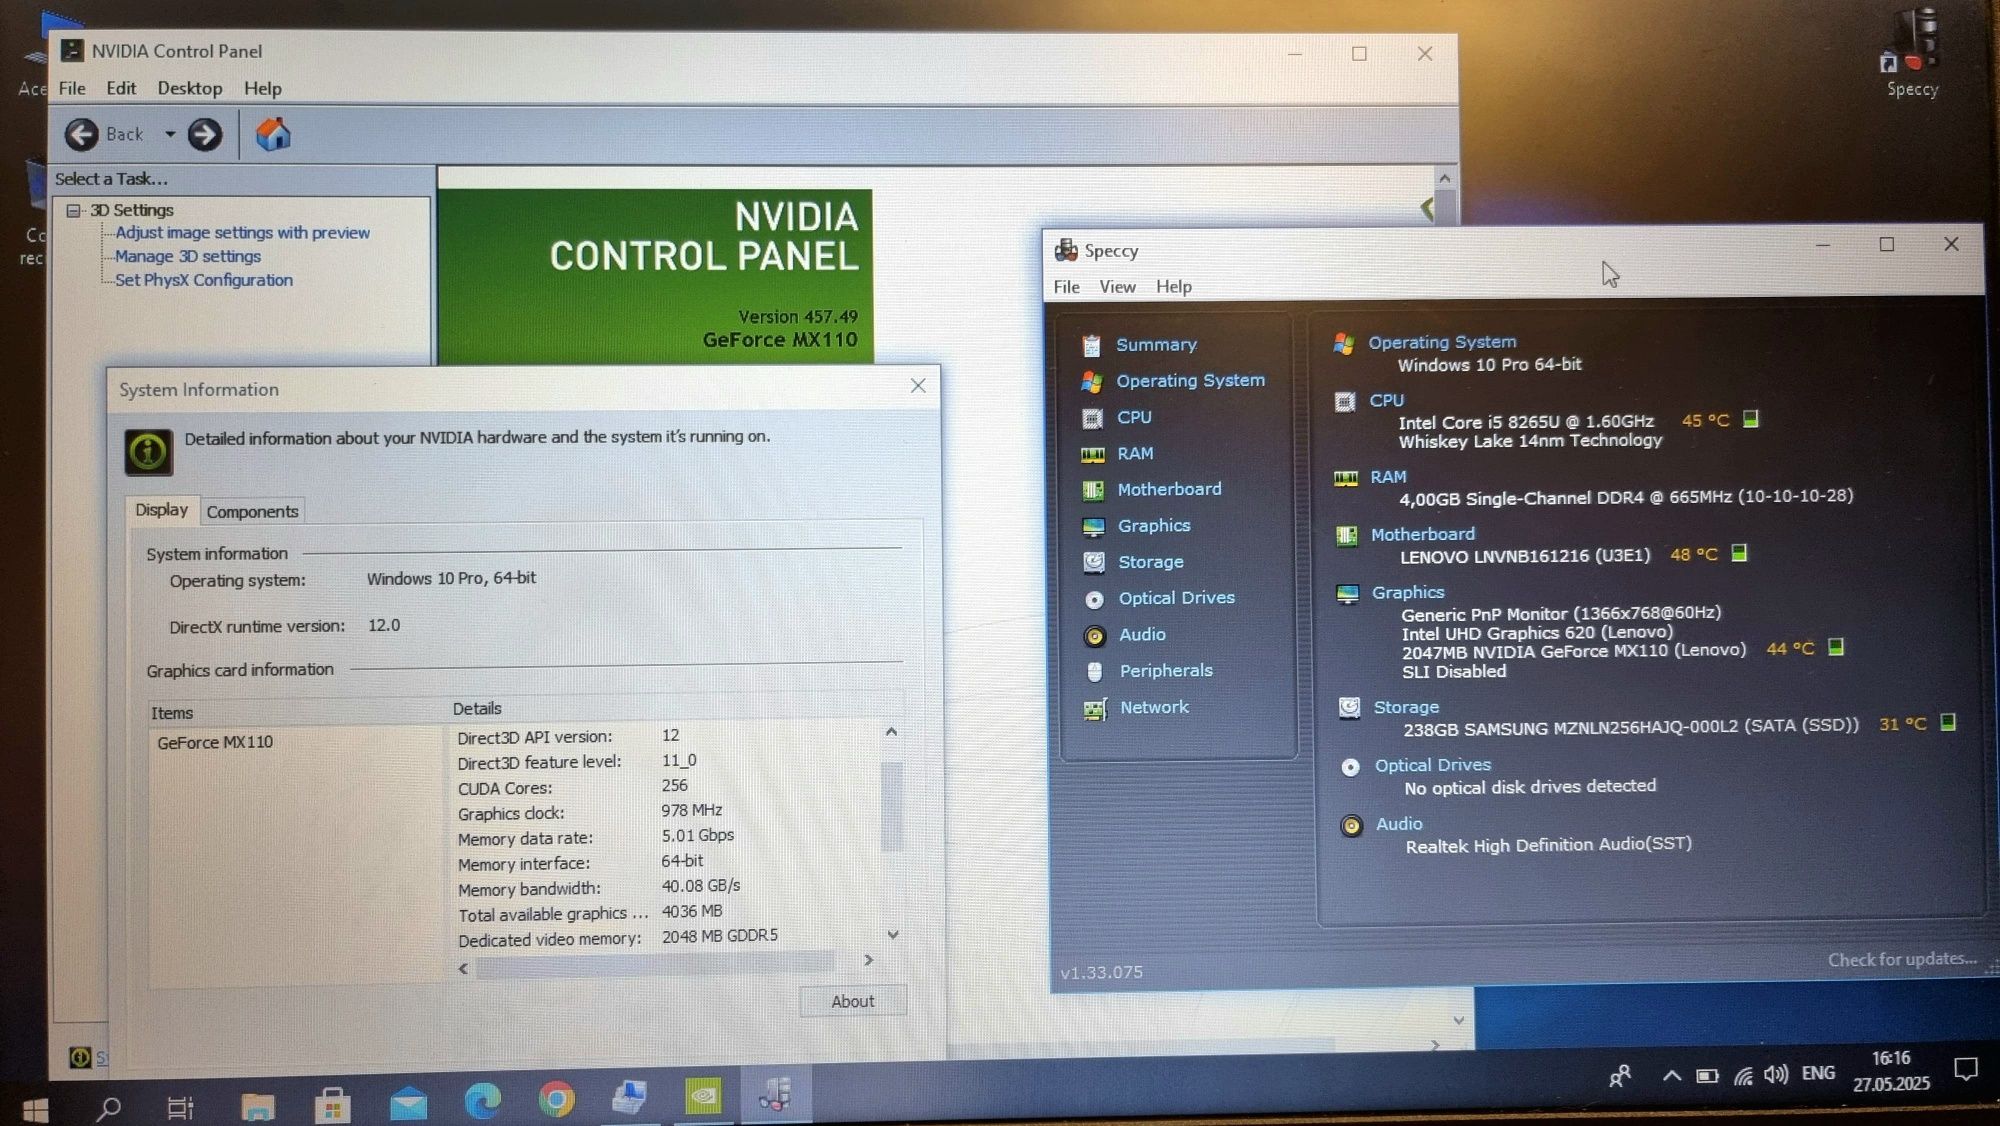This screenshot has height=1126, width=2000.
Task: Click the details list scroll down arrow
Action: coord(893,935)
